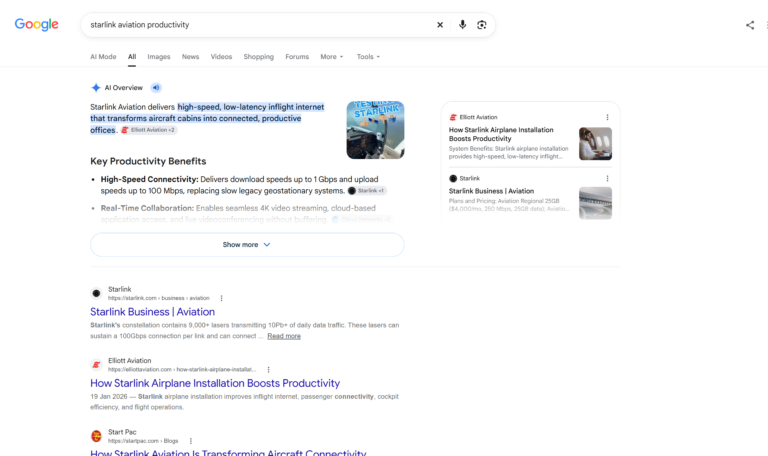Open the Images tab
The width and height of the screenshot is (768, 456).
point(159,57)
